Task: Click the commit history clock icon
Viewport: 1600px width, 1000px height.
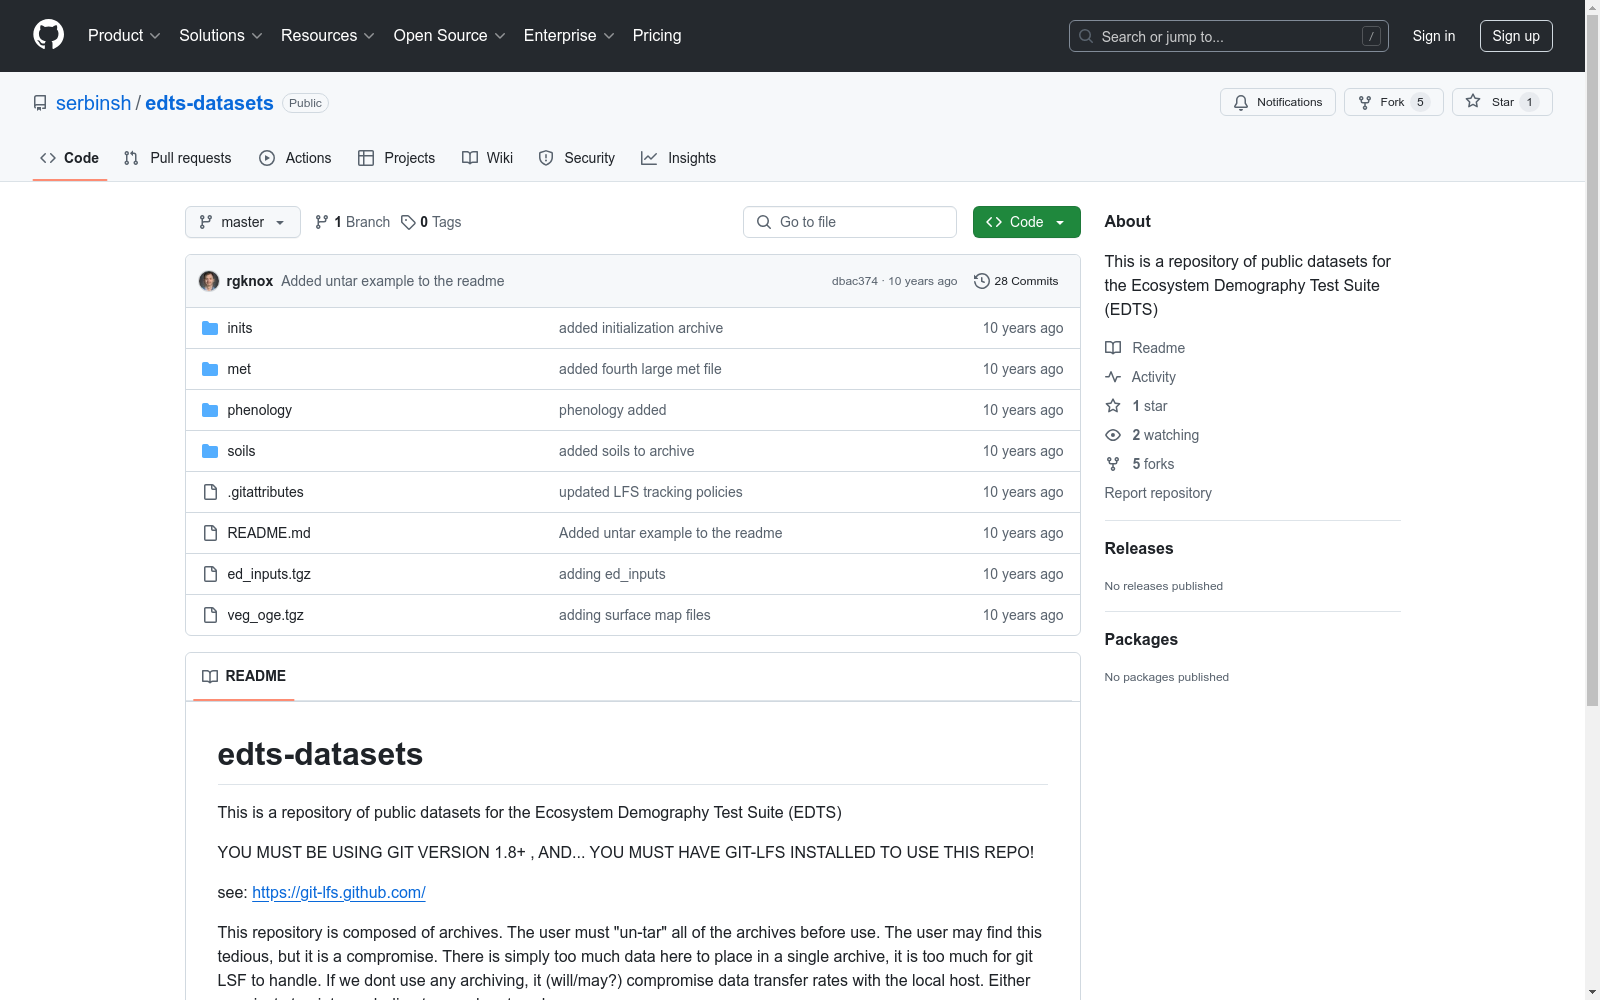Action: [x=982, y=281]
